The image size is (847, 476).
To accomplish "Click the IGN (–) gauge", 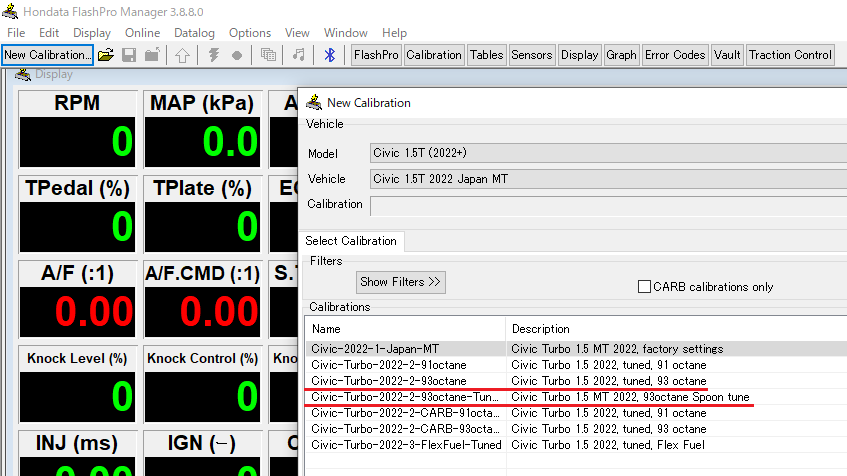I will pos(202,453).
